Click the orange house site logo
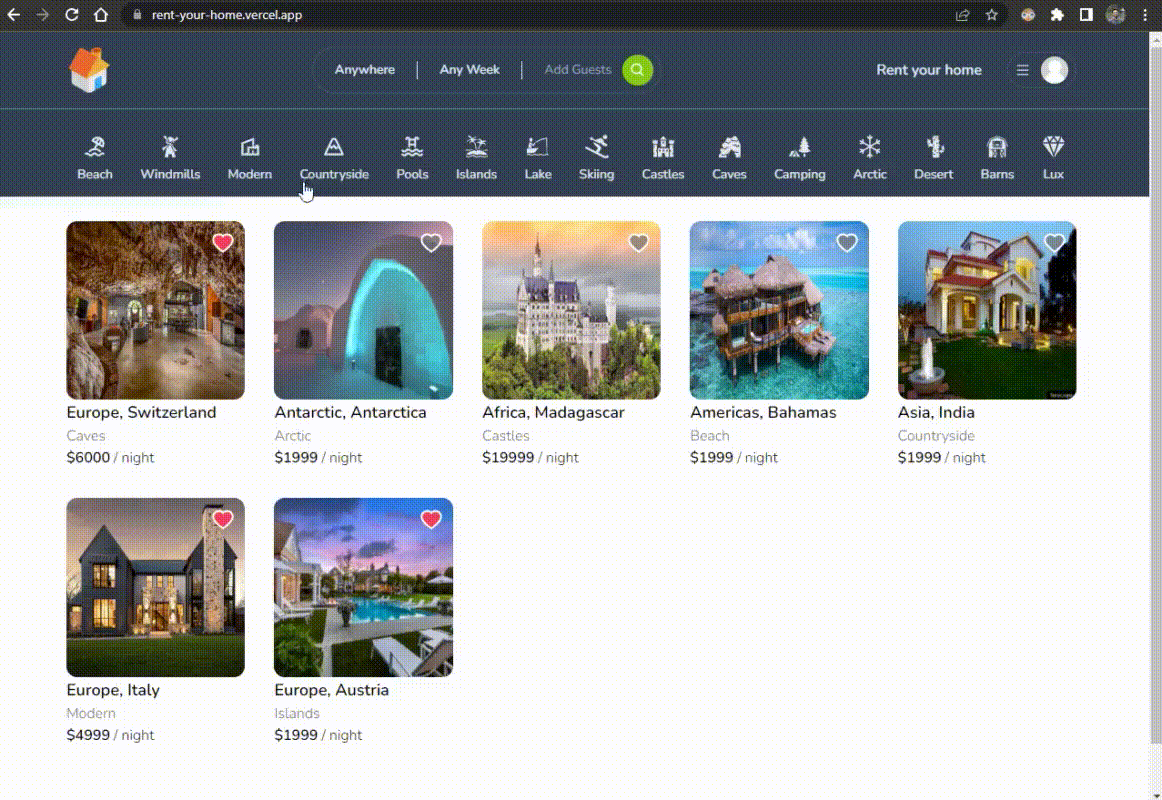Viewport: 1162px width, 800px height. (89, 70)
